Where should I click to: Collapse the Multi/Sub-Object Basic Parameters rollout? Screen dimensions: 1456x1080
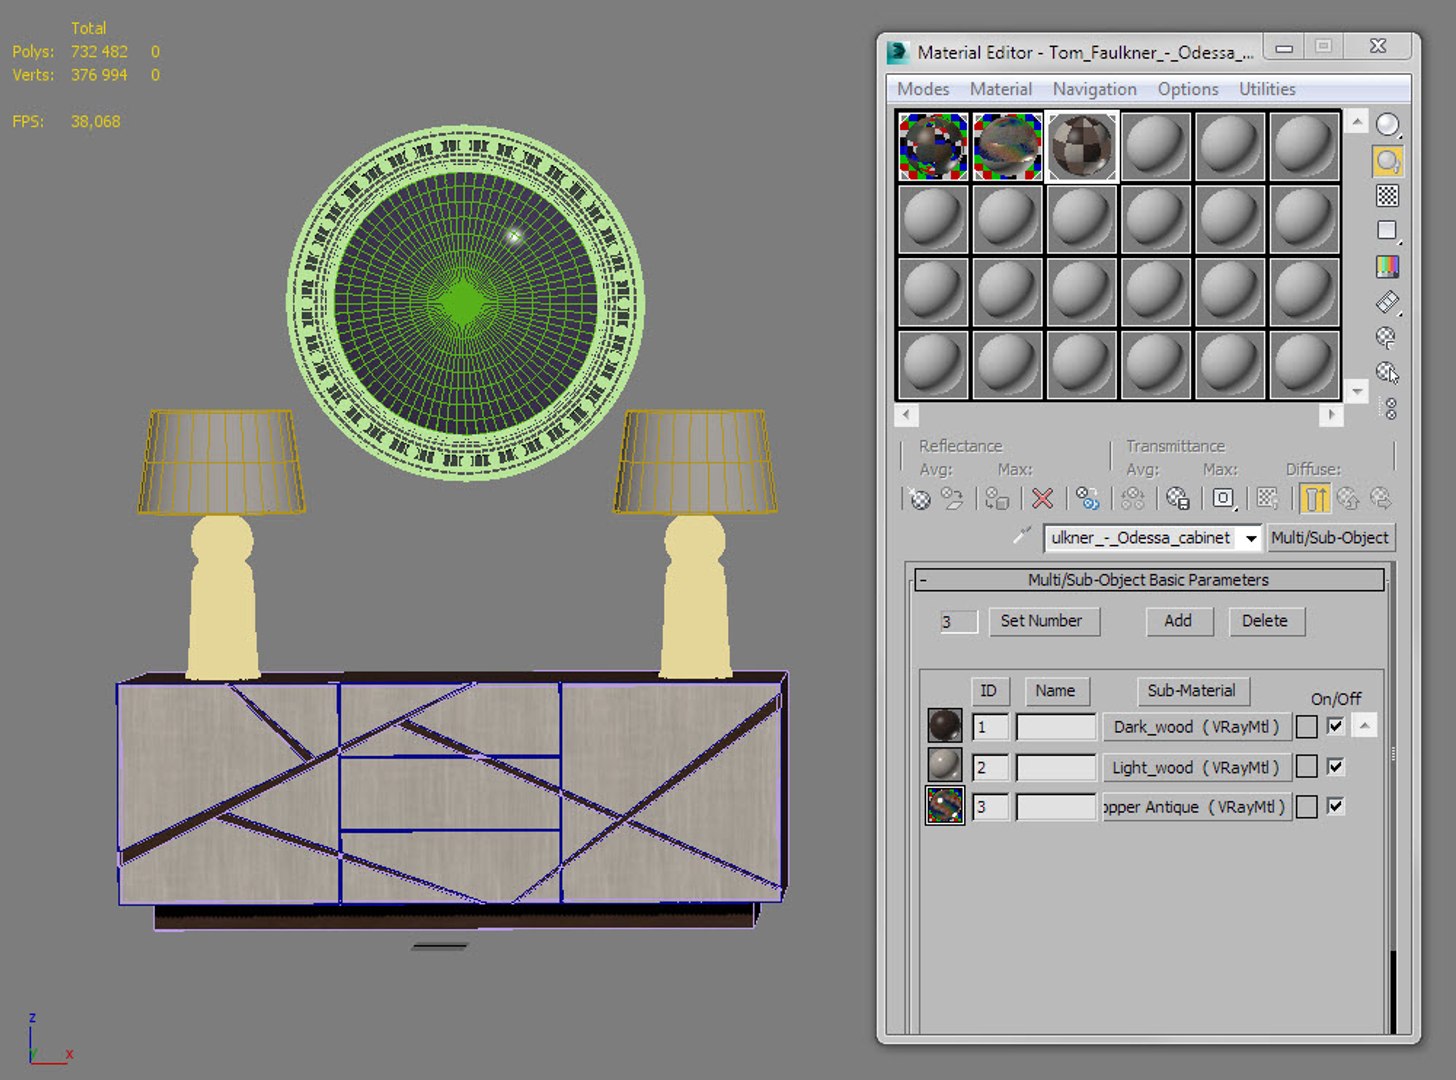point(1149,580)
